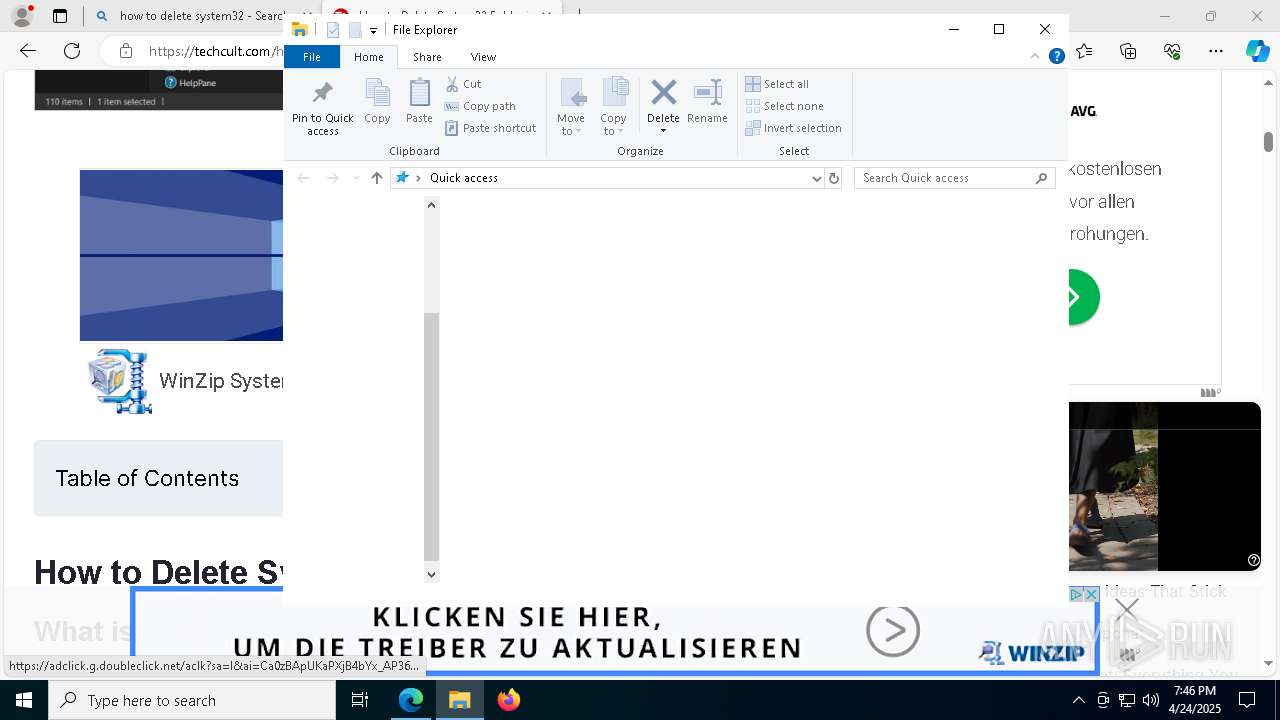
Task: Go up one folder level
Action: click(376, 178)
